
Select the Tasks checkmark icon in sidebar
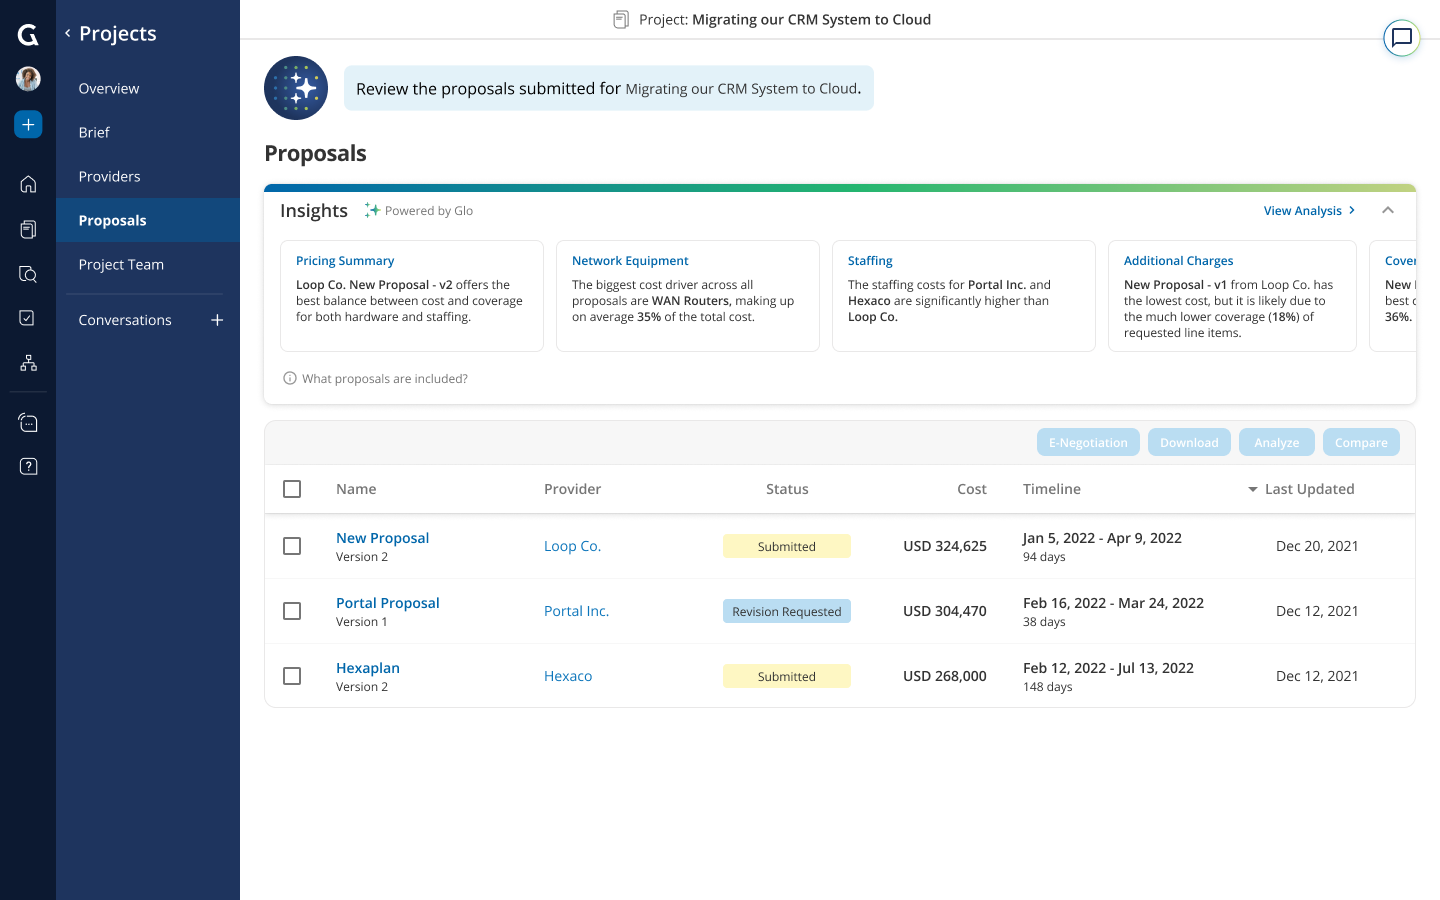[x=27, y=318]
